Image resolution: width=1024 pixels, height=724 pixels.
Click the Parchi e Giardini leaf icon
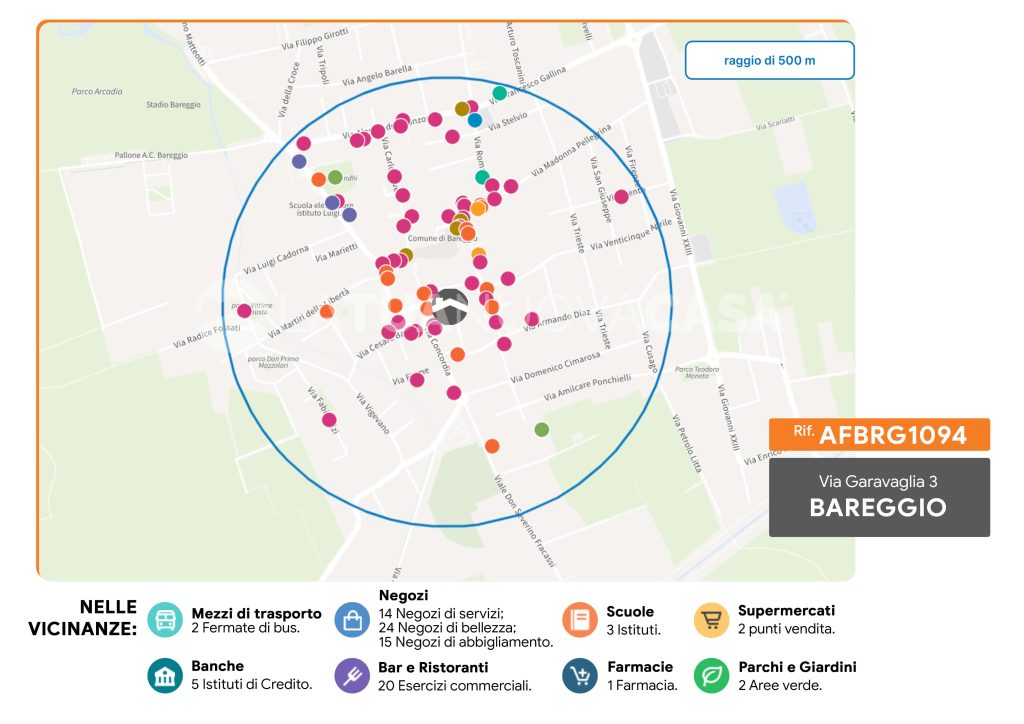(x=711, y=676)
